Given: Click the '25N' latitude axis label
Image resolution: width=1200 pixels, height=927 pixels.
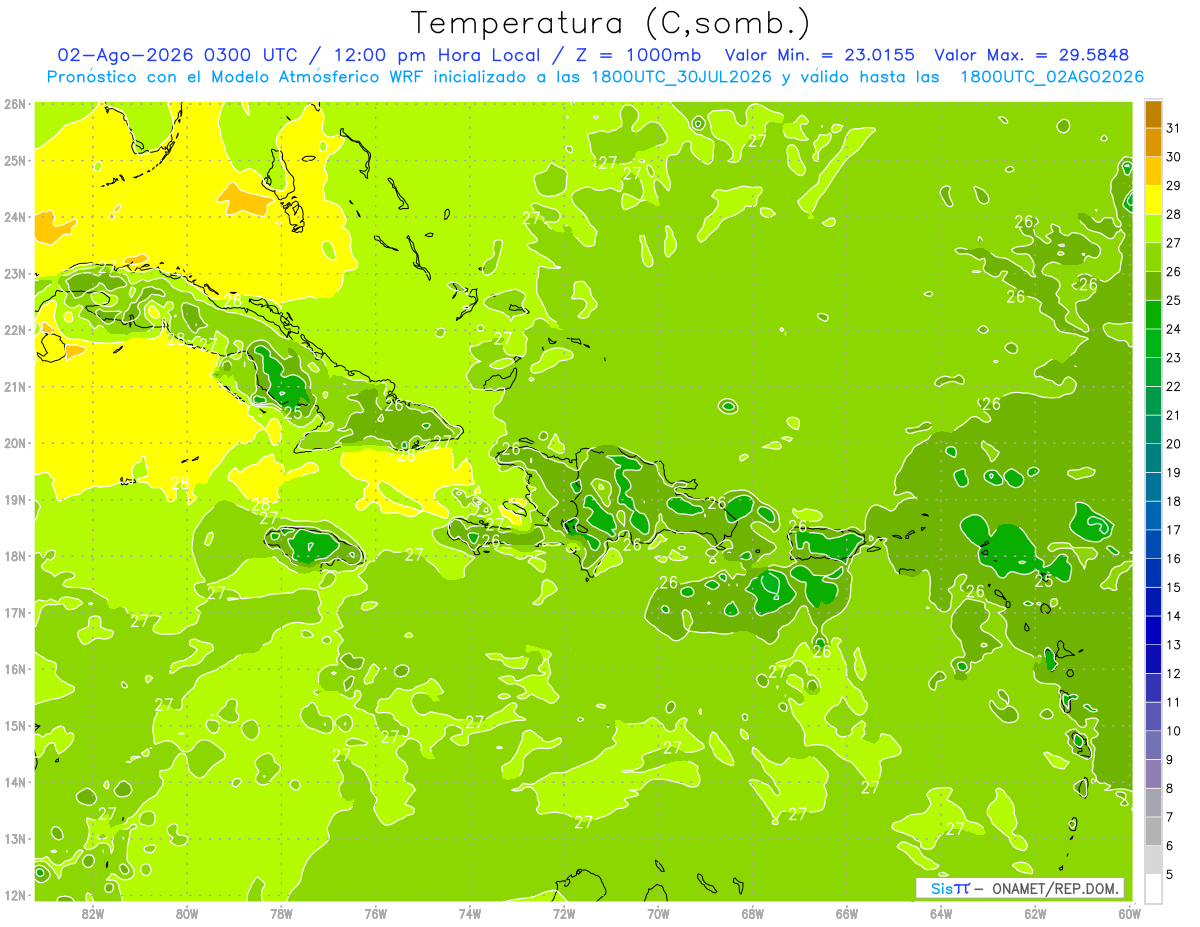Looking at the screenshot, I should [x=15, y=160].
